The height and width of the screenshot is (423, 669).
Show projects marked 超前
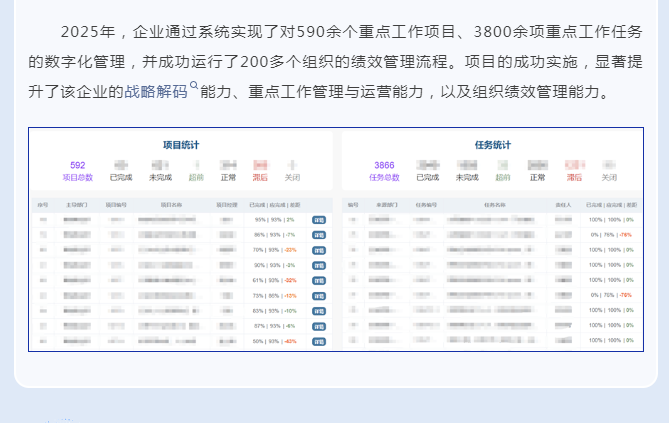coord(196,176)
